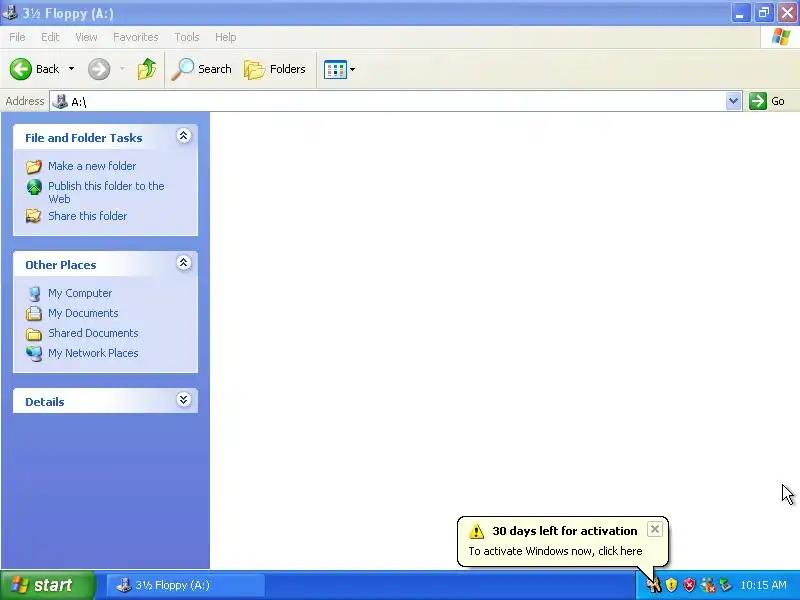Screen dimensions: 800x600
Task: Click the globe Publish icon
Action: click(x=34, y=187)
